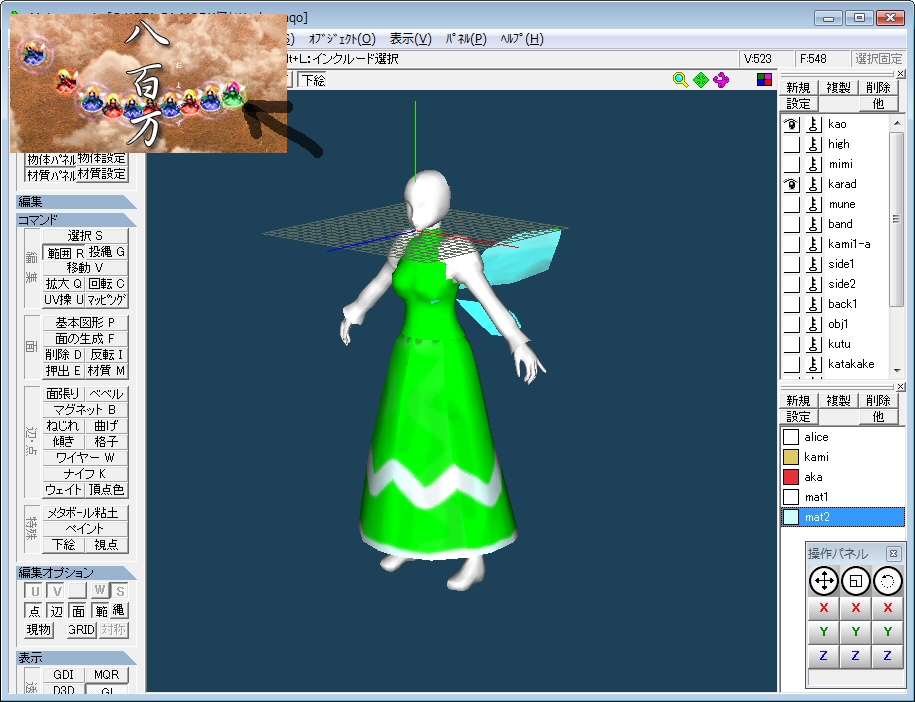Open the 表示(V) menu

pyautogui.click(x=410, y=39)
